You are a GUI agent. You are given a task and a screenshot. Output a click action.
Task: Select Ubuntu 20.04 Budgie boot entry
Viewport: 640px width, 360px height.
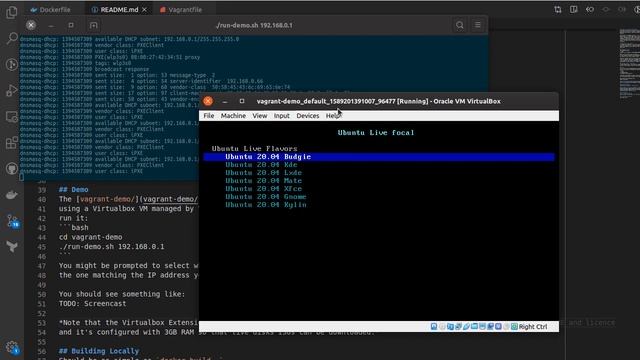pyautogui.click(x=379, y=157)
